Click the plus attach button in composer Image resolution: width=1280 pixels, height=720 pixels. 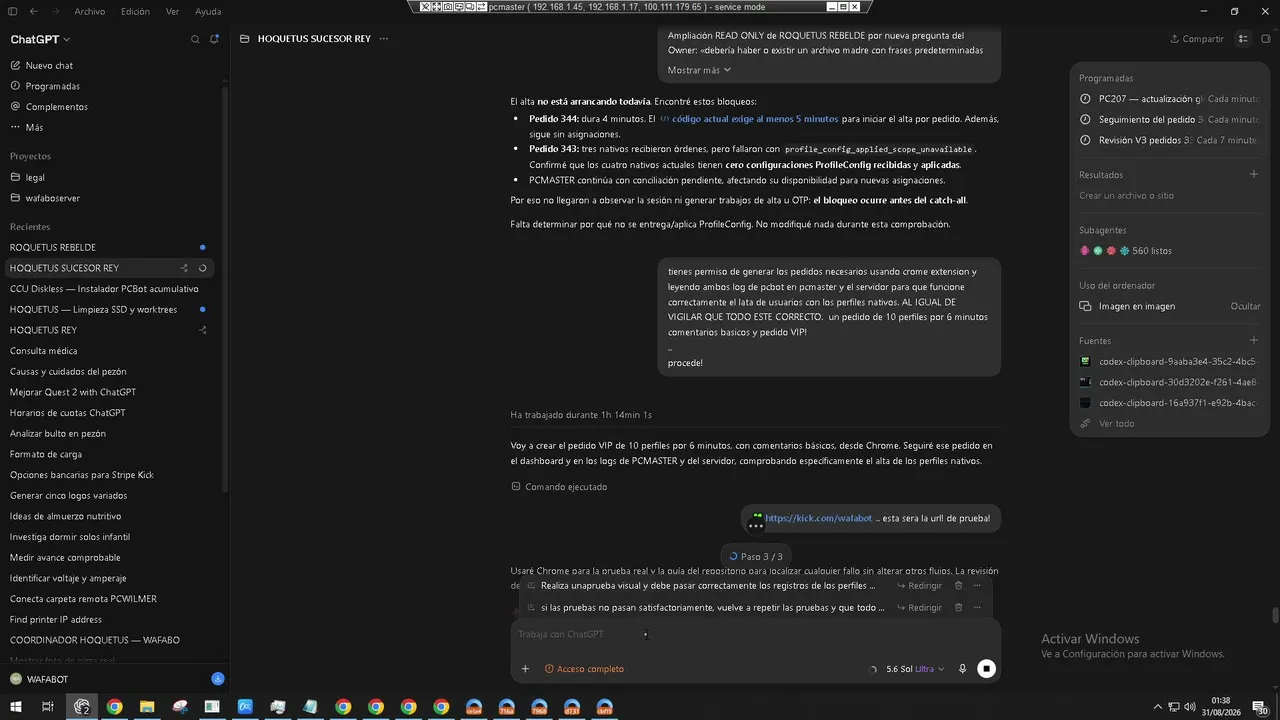point(525,669)
